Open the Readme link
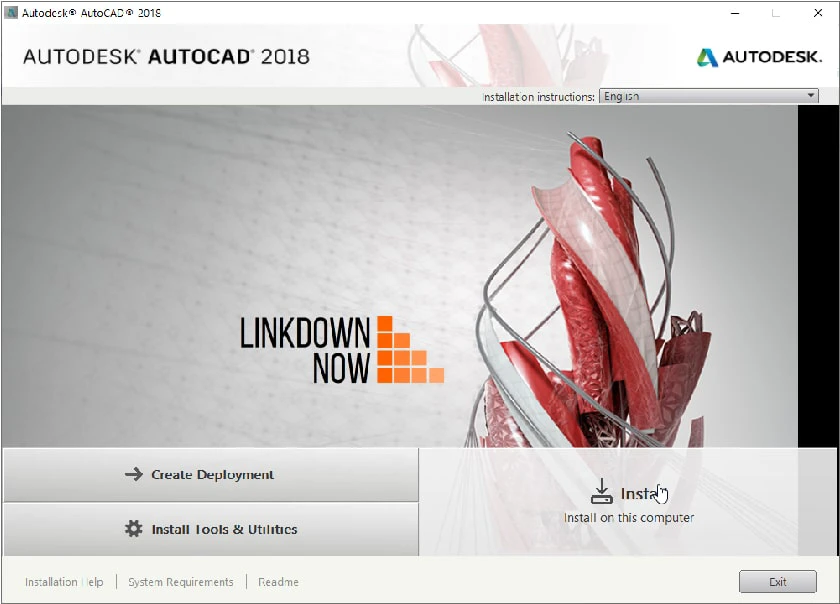 pyautogui.click(x=278, y=582)
